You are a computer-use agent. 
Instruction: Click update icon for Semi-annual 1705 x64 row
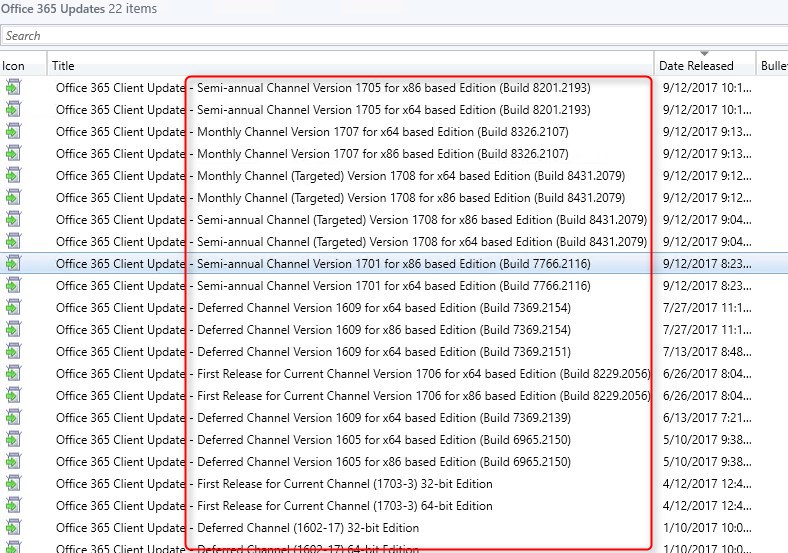click(x=13, y=110)
